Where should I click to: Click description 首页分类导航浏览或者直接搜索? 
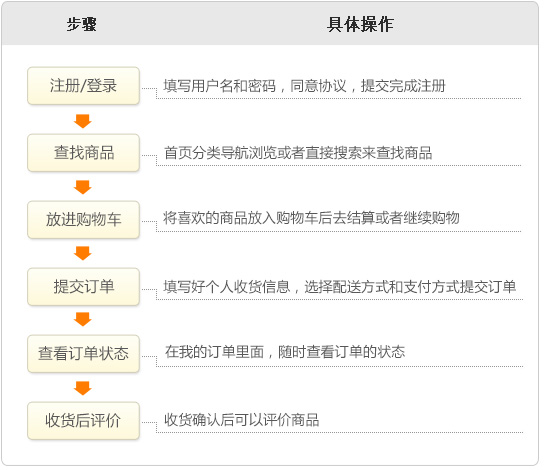pos(269,153)
